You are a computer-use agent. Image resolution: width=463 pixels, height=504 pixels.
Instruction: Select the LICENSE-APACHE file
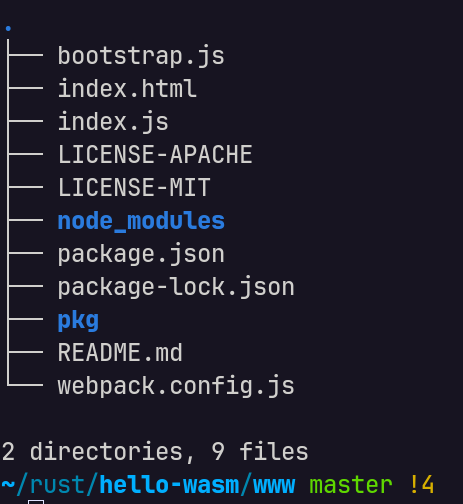(155, 154)
